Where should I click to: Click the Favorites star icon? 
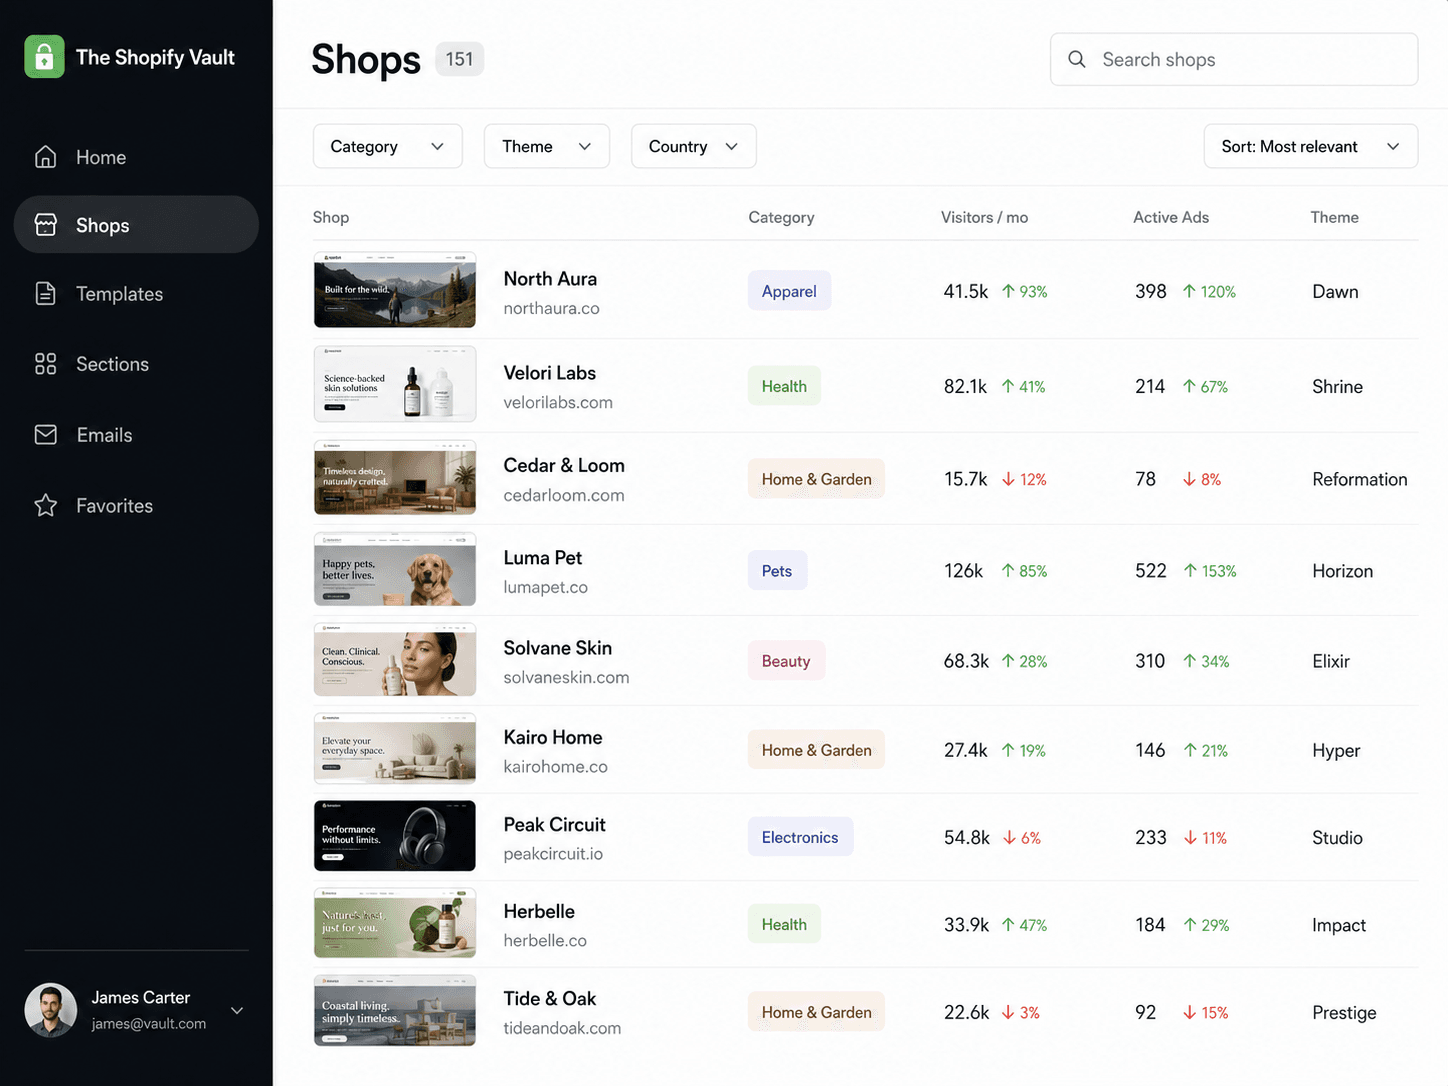45,505
